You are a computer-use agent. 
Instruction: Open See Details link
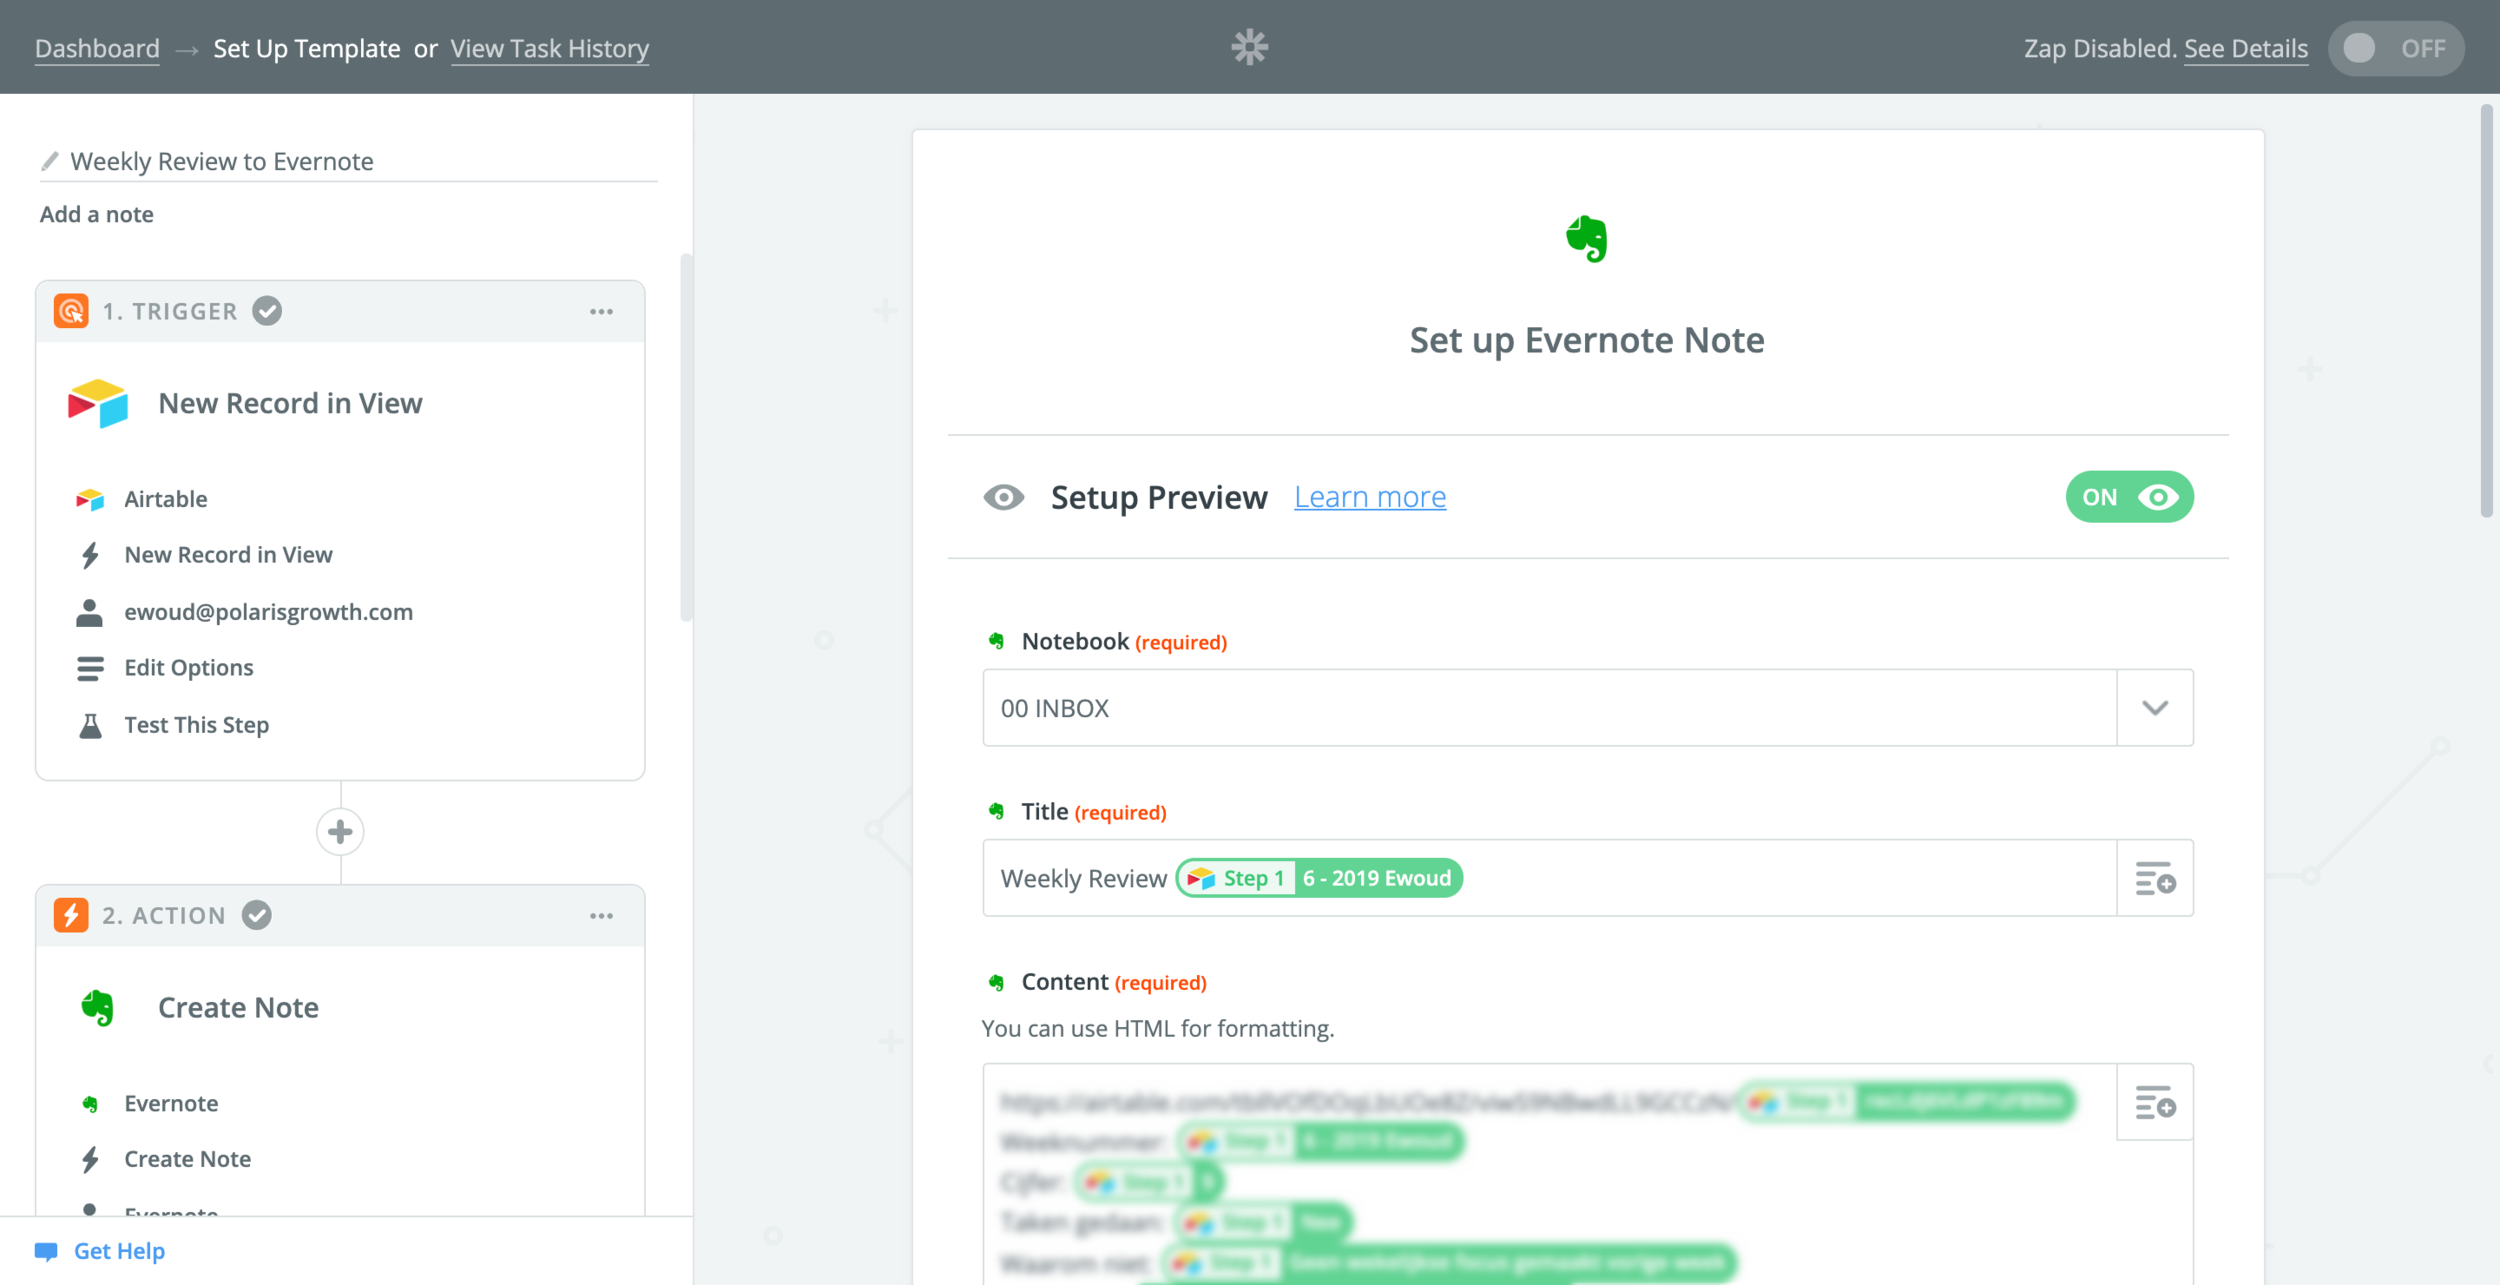pyautogui.click(x=2245, y=49)
